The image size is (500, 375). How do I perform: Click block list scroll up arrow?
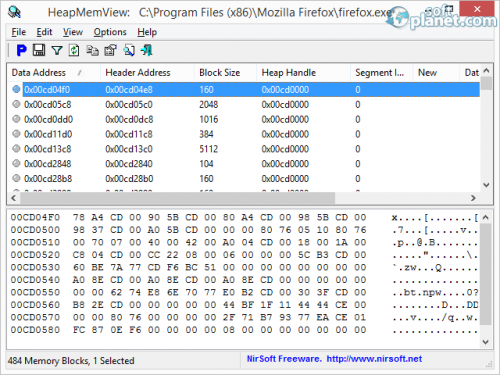click(486, 71)
